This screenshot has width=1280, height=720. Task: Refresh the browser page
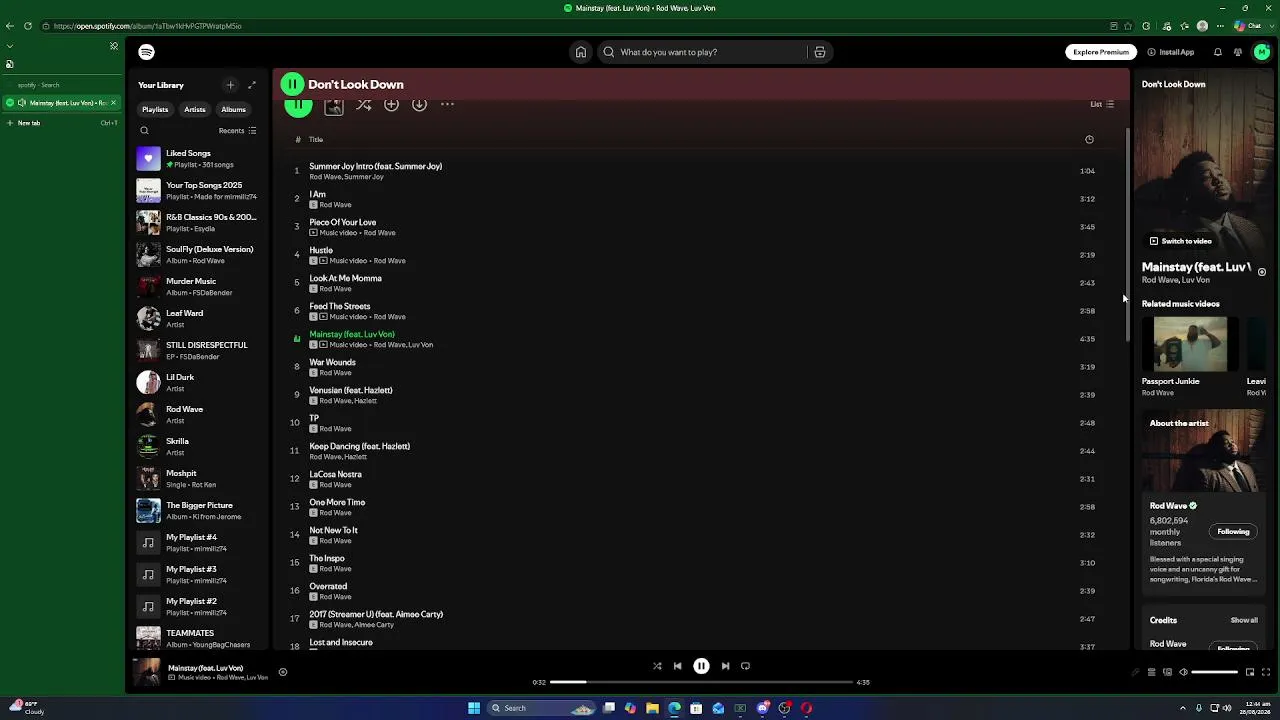(x=28, y=26)
